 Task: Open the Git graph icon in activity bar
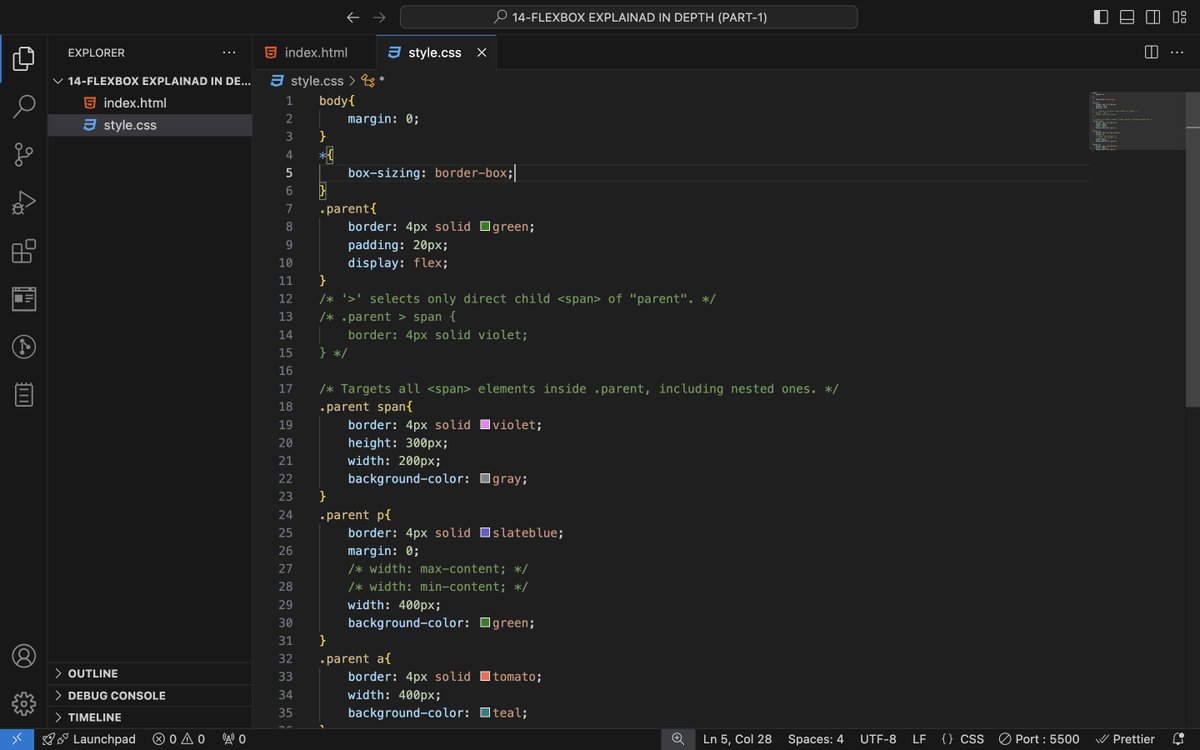point(24,347)
